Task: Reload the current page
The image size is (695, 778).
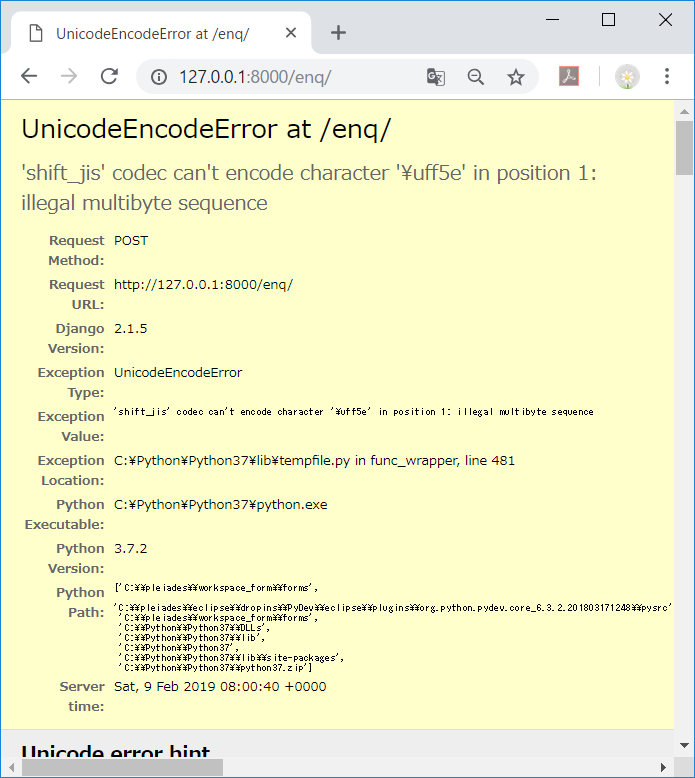Action: [109, 76]
